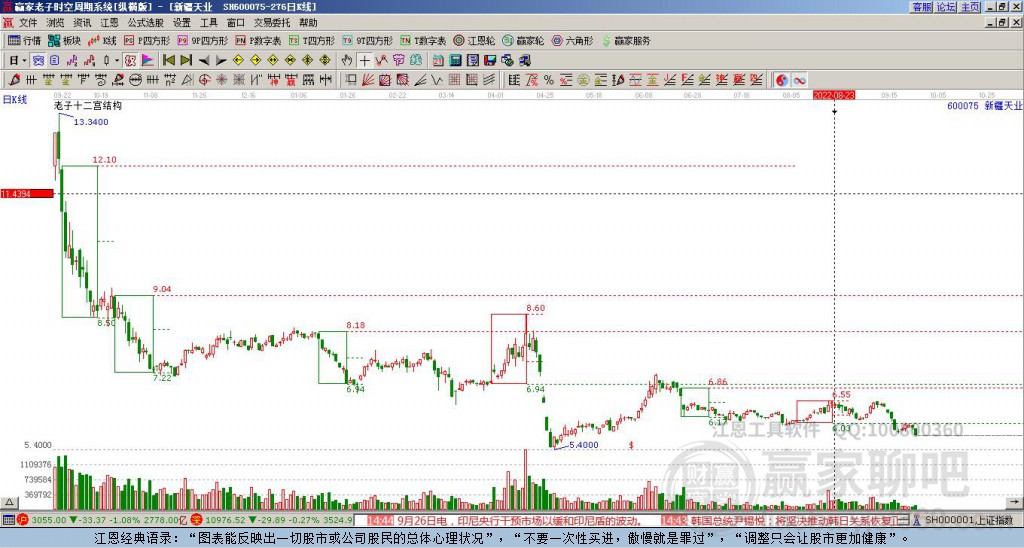
Task: Open 赢家服务 service
Action: [626, 40]
